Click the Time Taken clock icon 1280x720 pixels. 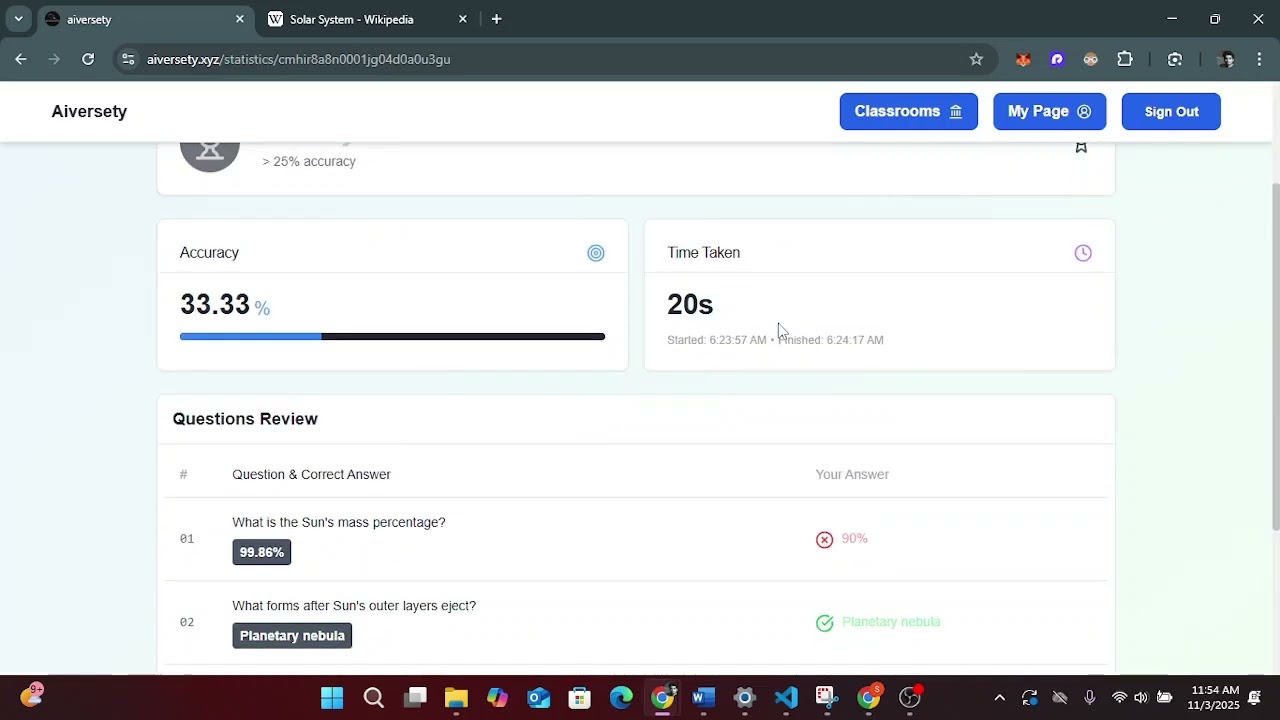coord(1083,253)
